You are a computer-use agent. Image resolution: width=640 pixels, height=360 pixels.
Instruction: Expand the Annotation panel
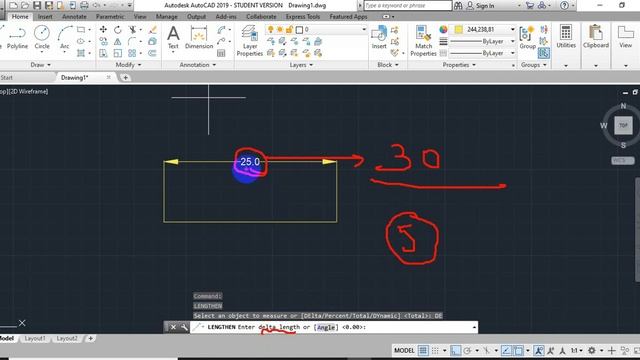coord(198,64)
